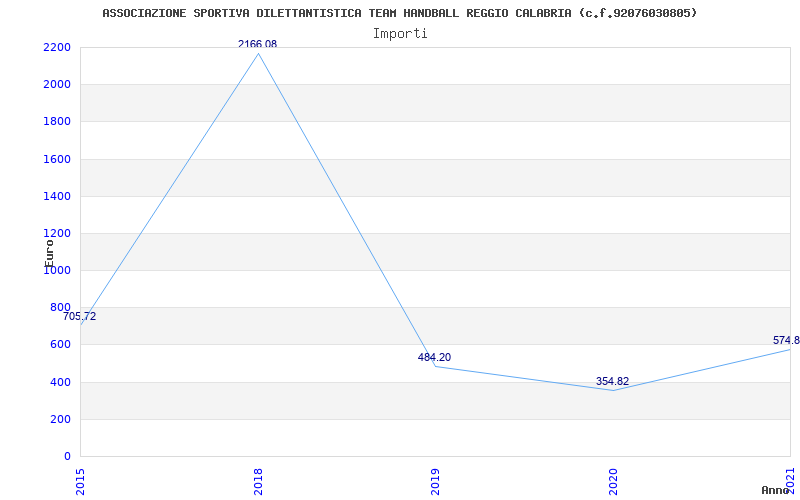Click the 2015 x-axis year label
The image size is (800, 500).
click(81, 482)
